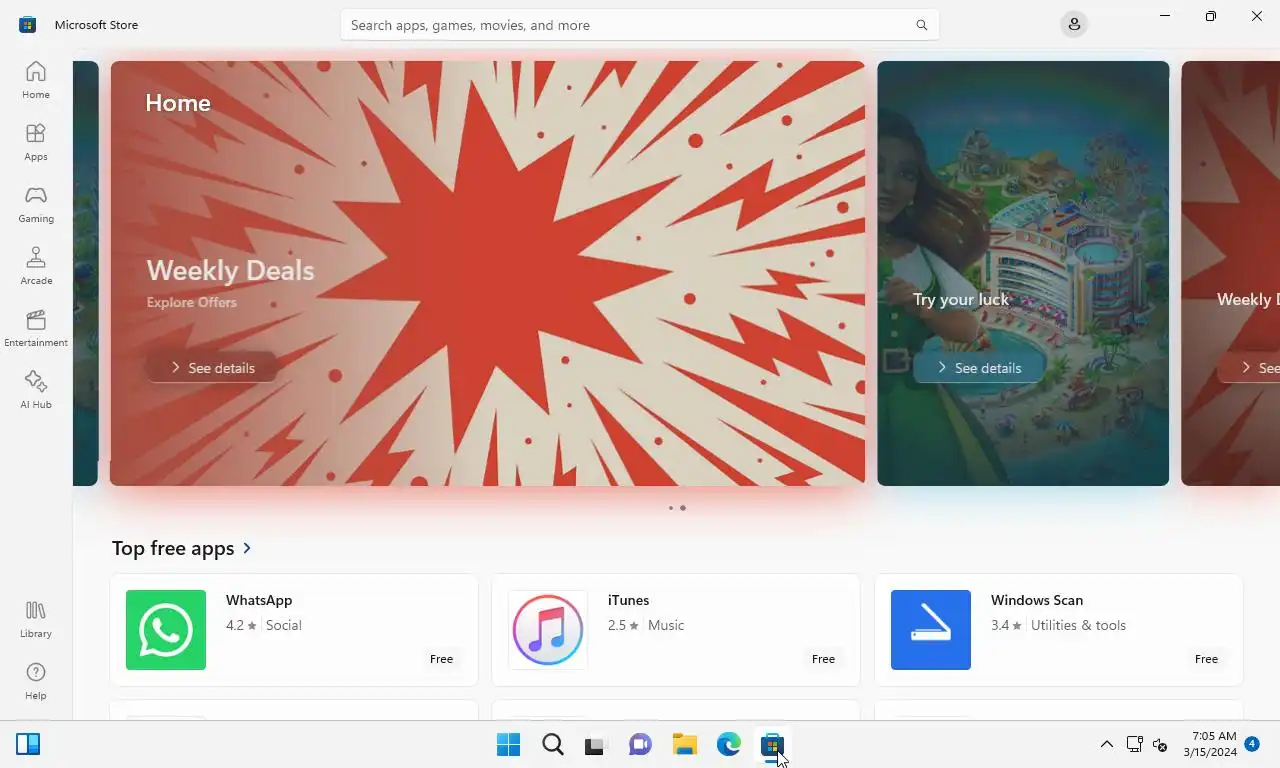Open the network status tray icon
Viewport: 1280px width, 768px height.
(1135, 744)
